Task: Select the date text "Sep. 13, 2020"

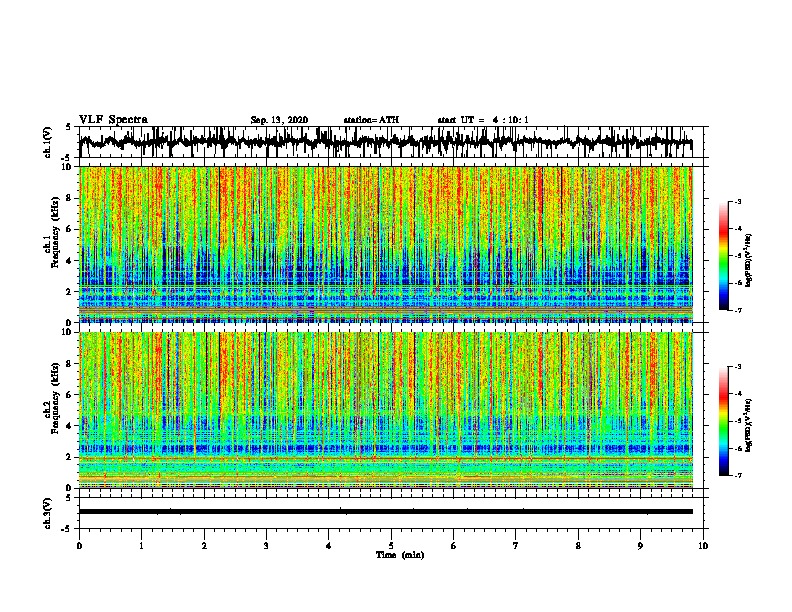Action: 279,120
